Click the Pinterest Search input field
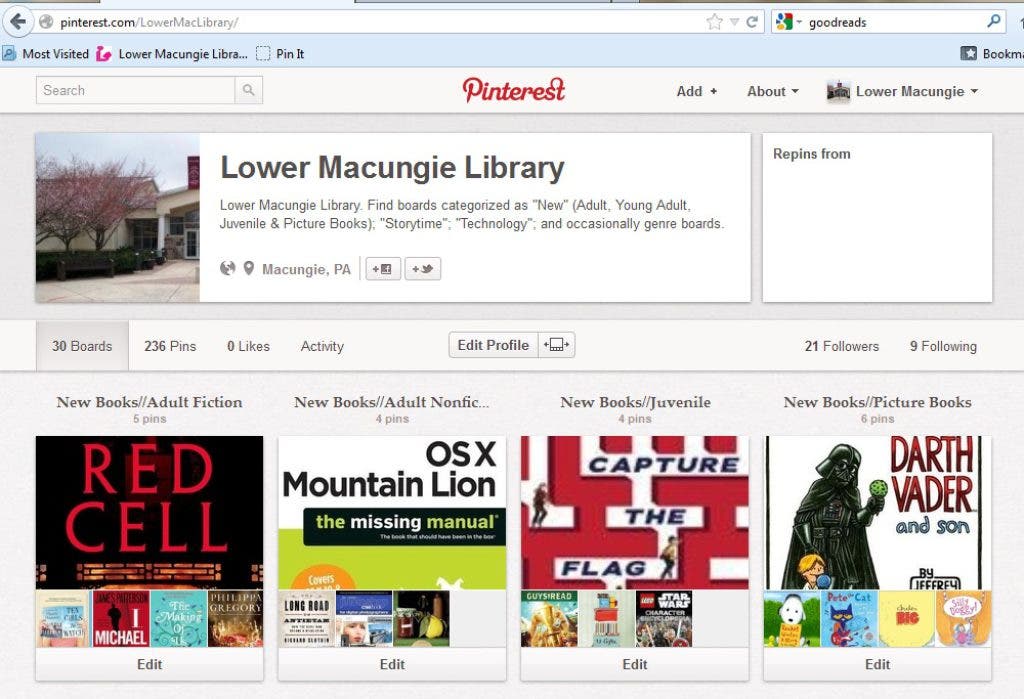This screenshot has height=699, width=1024. tap(135, 90)
